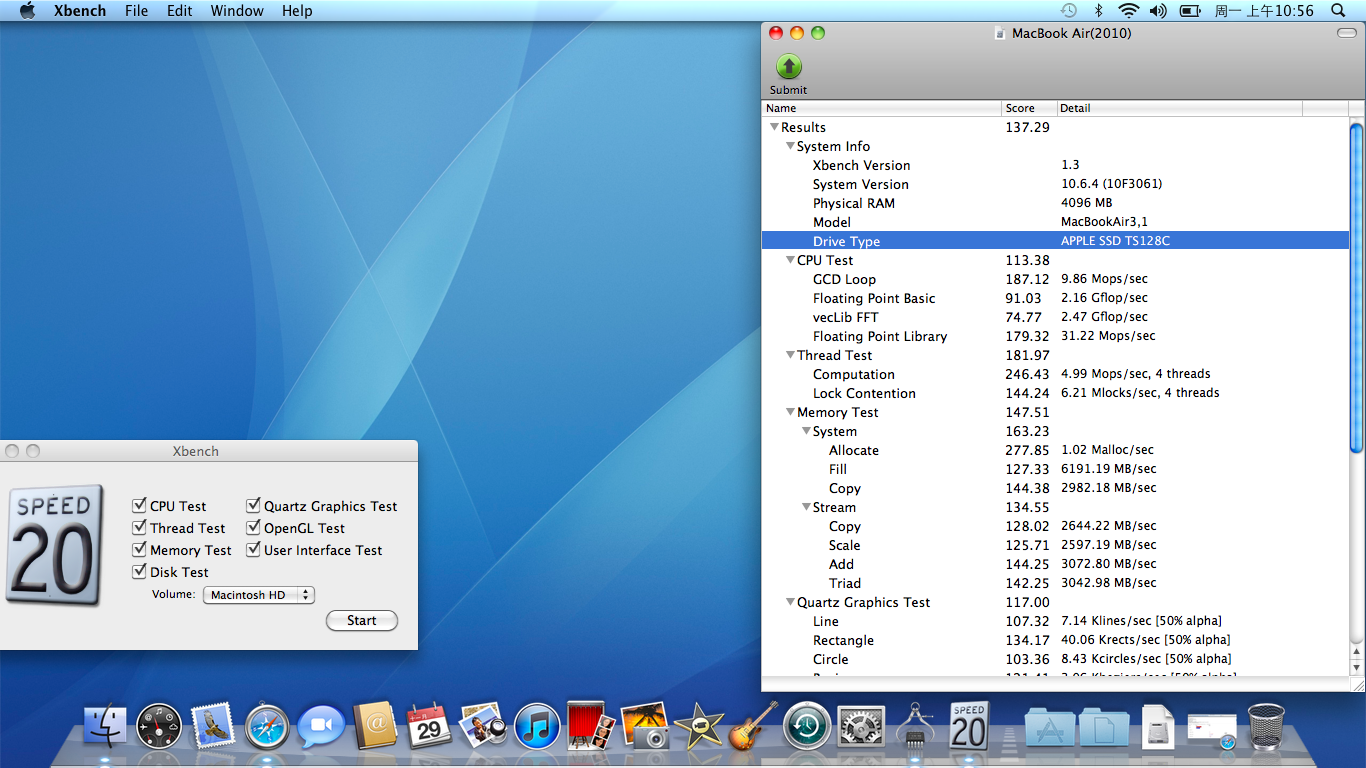The image size is (1366, 768).
Task: Click the scroll up arrow in results
Action: (x=1356, y=650)
